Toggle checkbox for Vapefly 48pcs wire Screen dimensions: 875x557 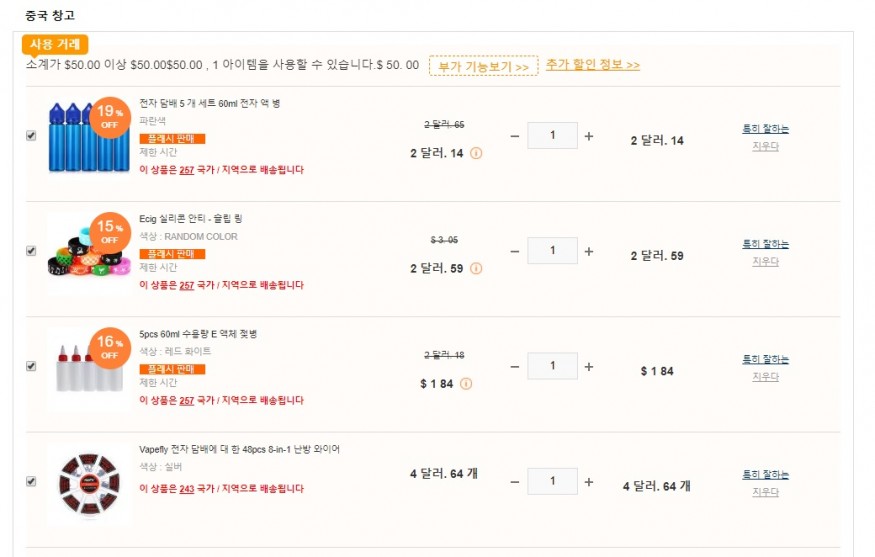click(x=31, y=481)
